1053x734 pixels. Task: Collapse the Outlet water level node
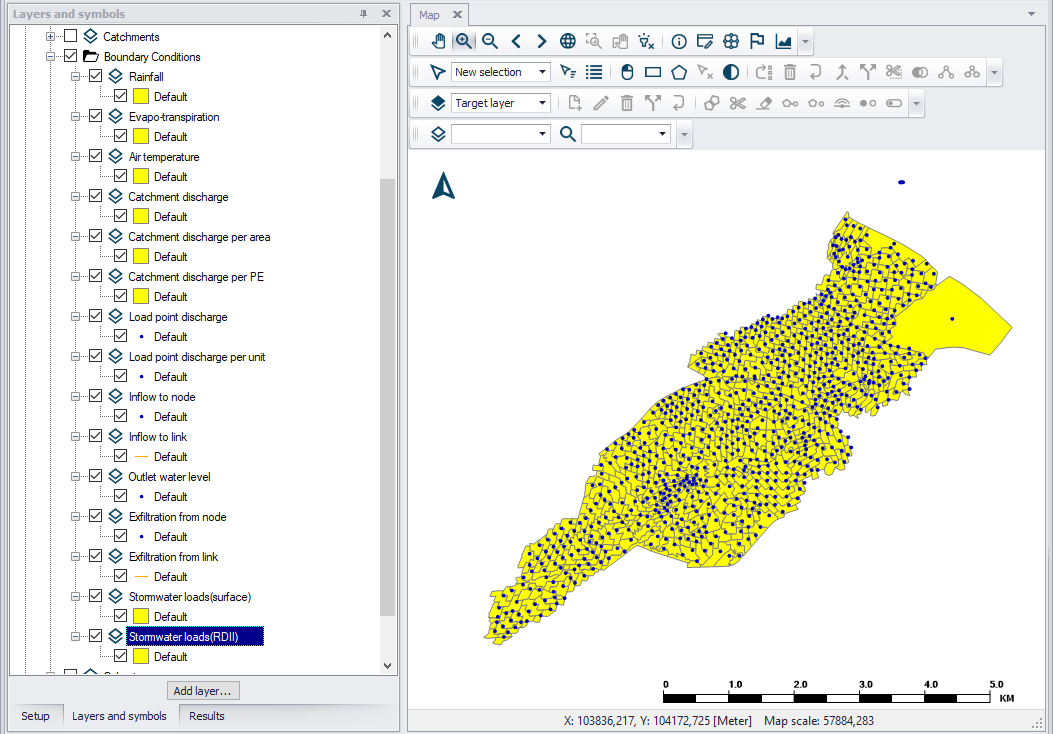click(x=75, y=477)
